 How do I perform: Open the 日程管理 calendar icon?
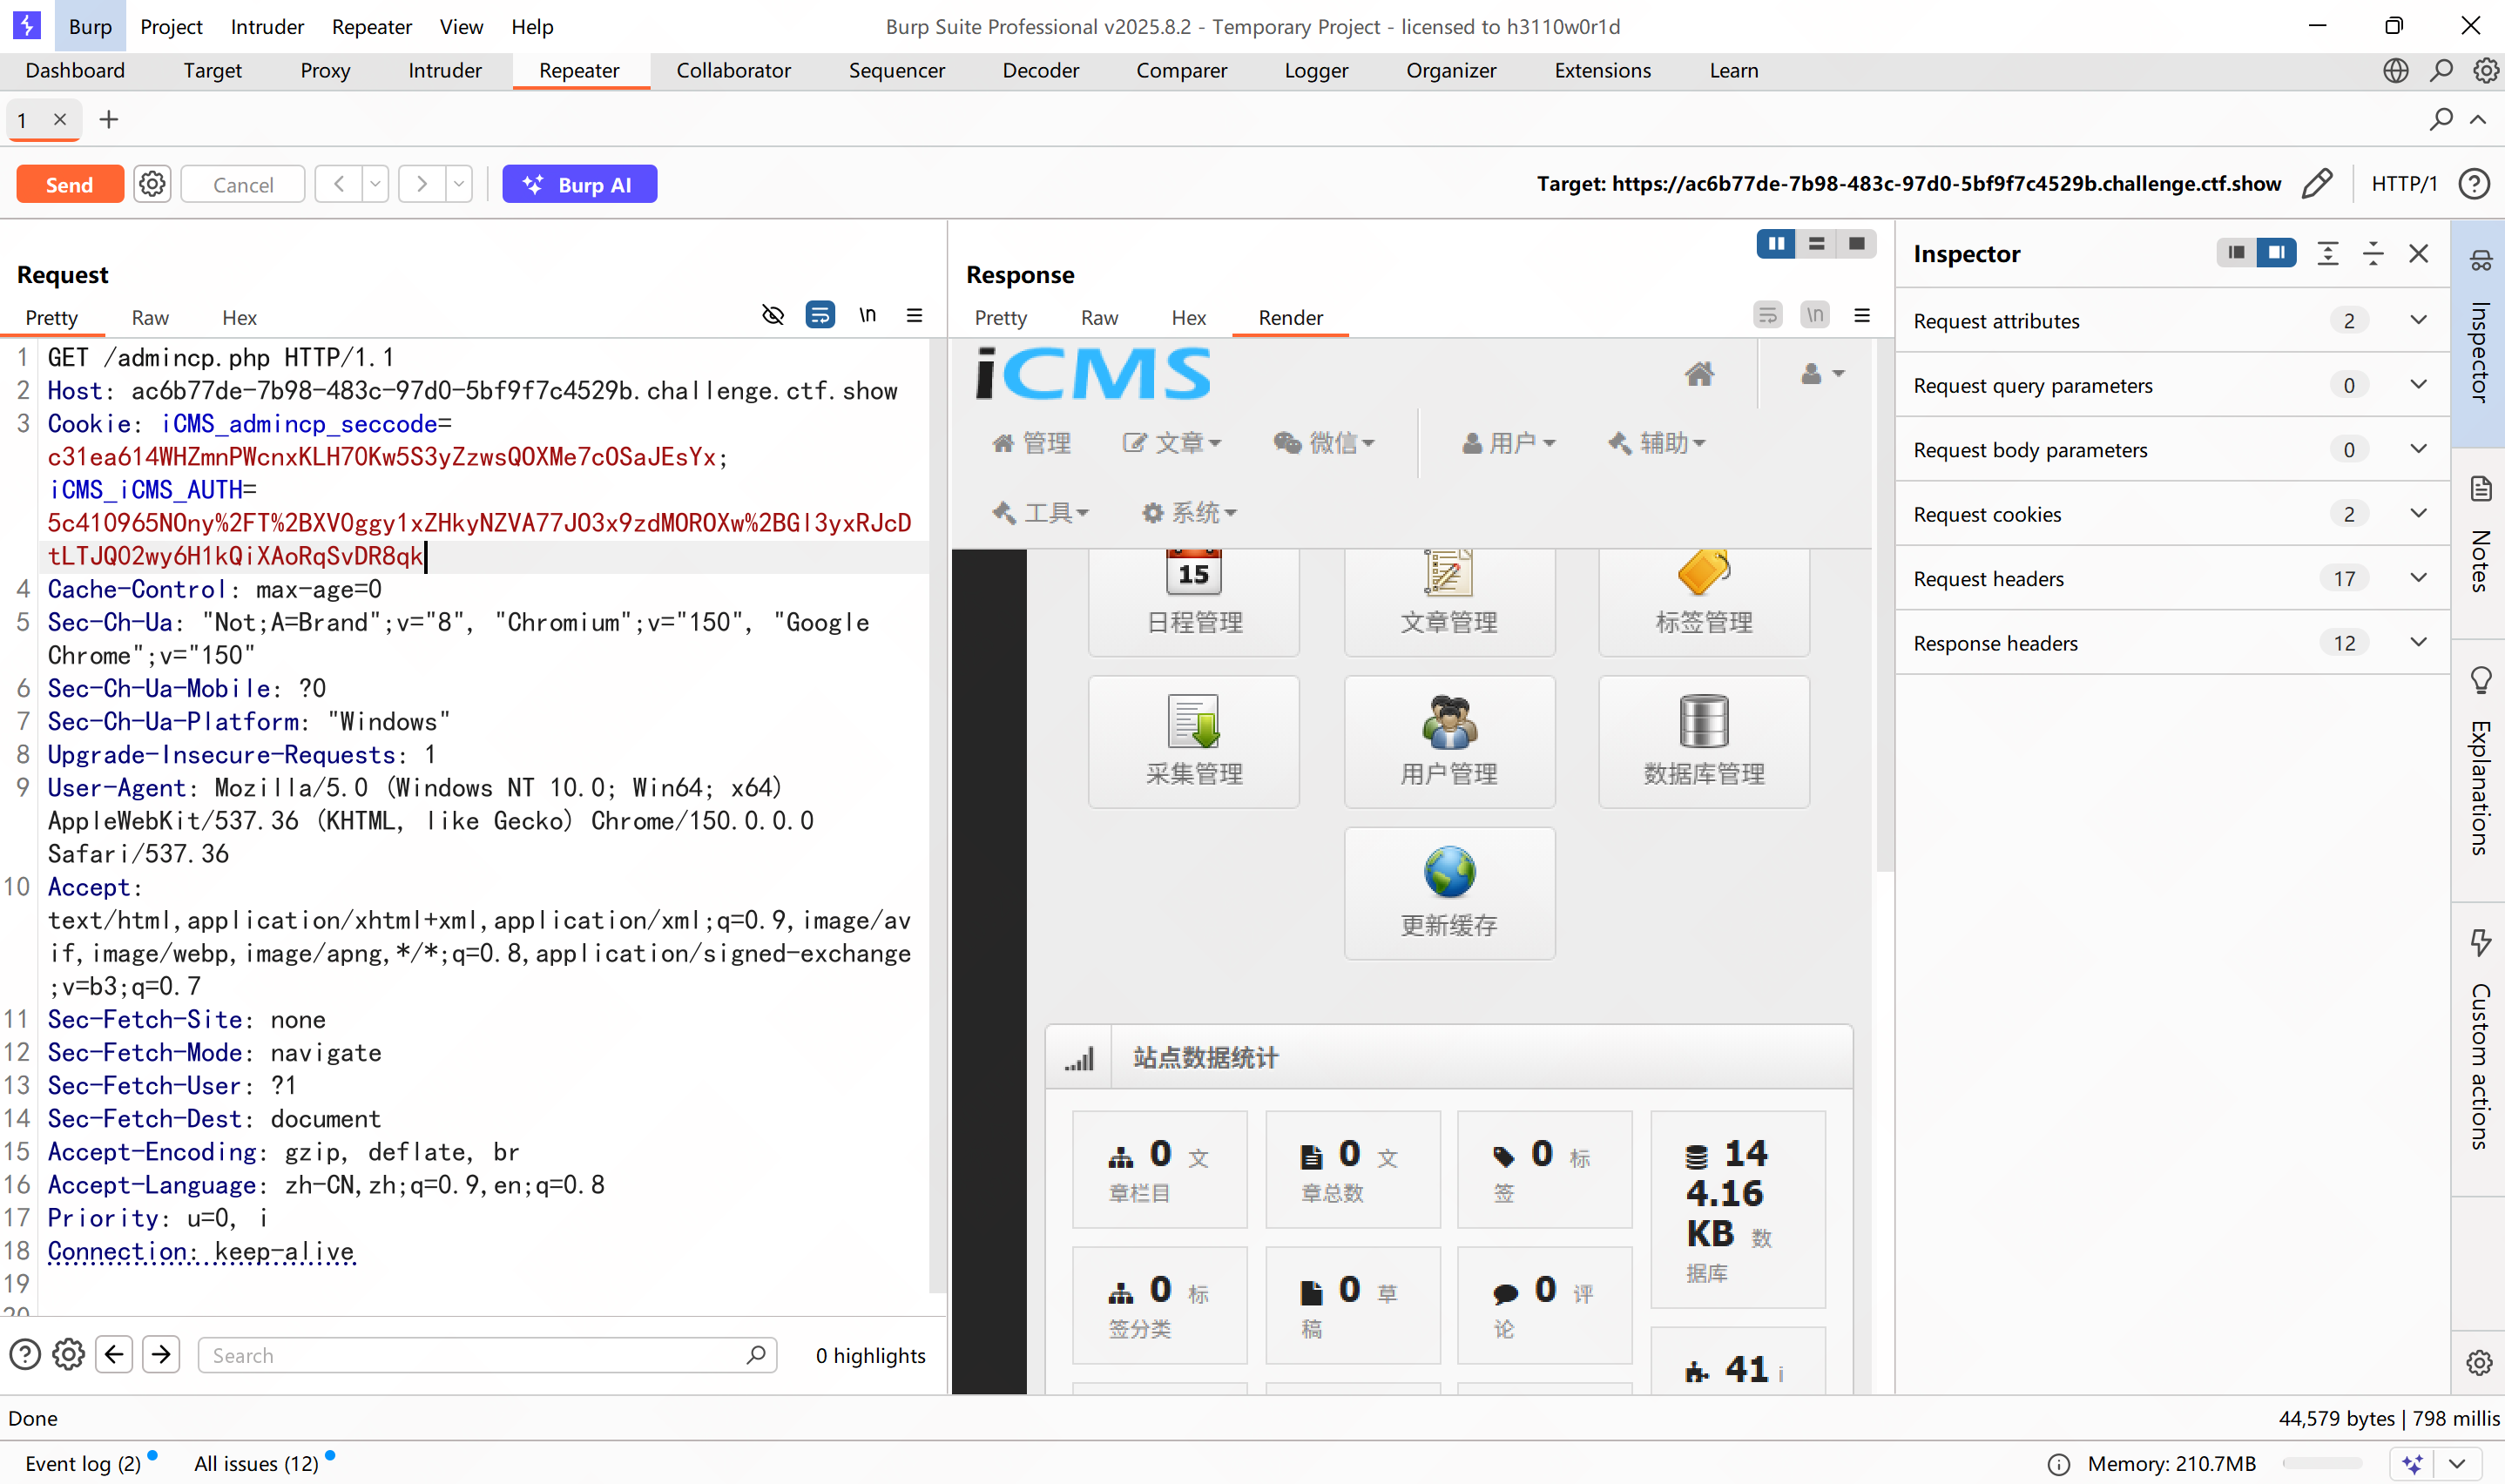point(1194,573)
